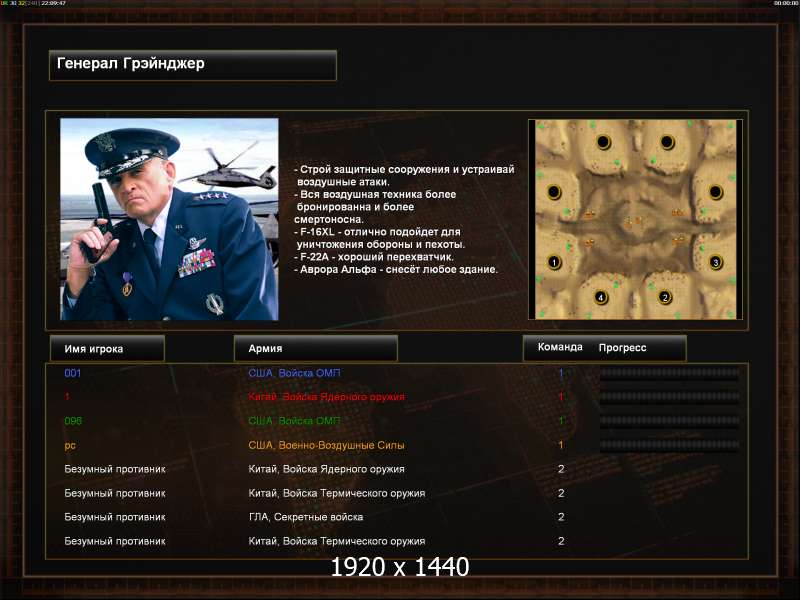The width and height of the screenshot is (800, 600).
Task: Click team number 2 in the ГЛА row
Action: tap(561, 517)
